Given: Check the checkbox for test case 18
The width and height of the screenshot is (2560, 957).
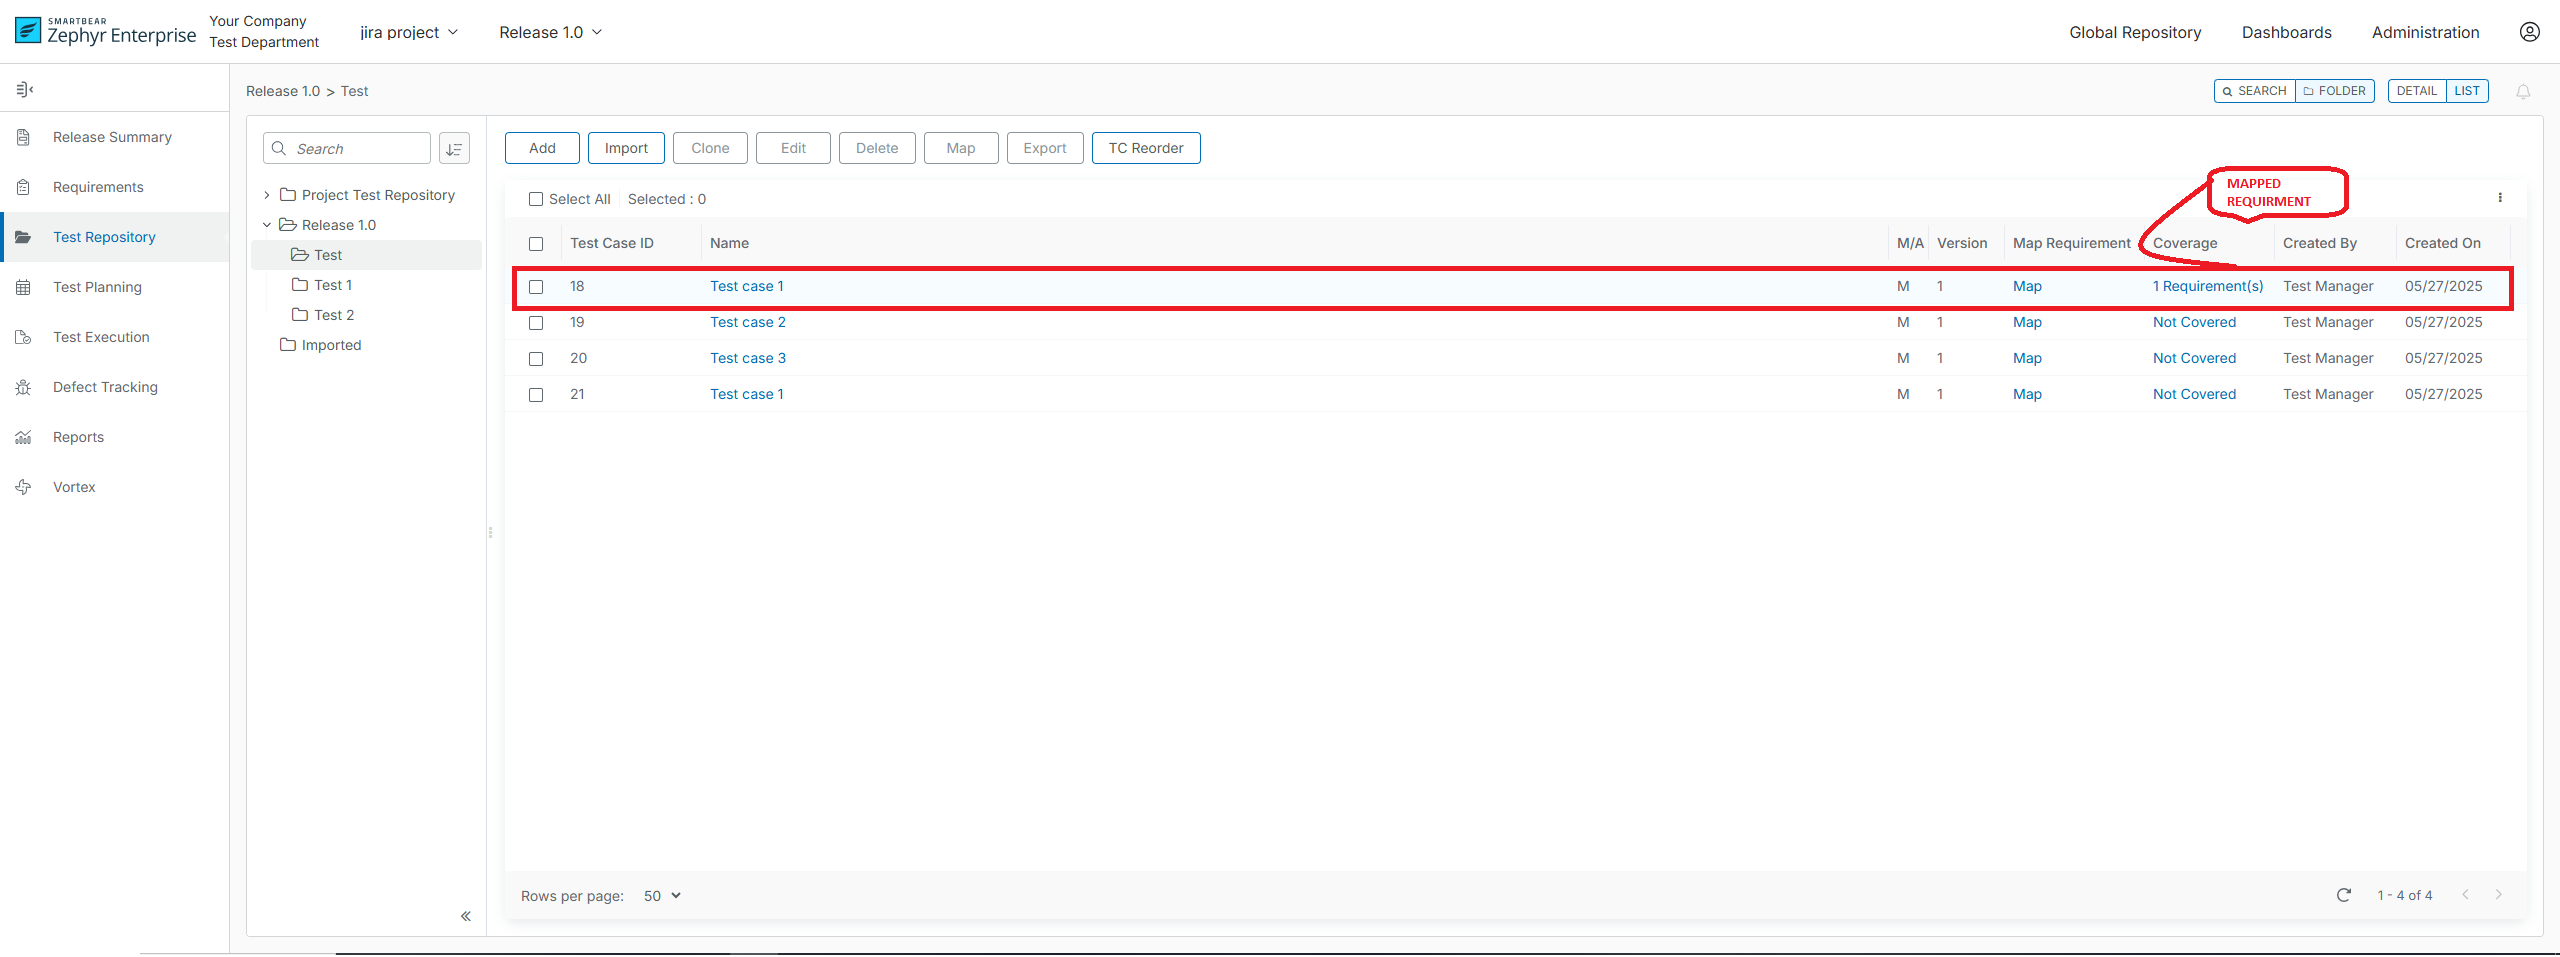Looking at the screenshot, I should click(x=537, y=287).
